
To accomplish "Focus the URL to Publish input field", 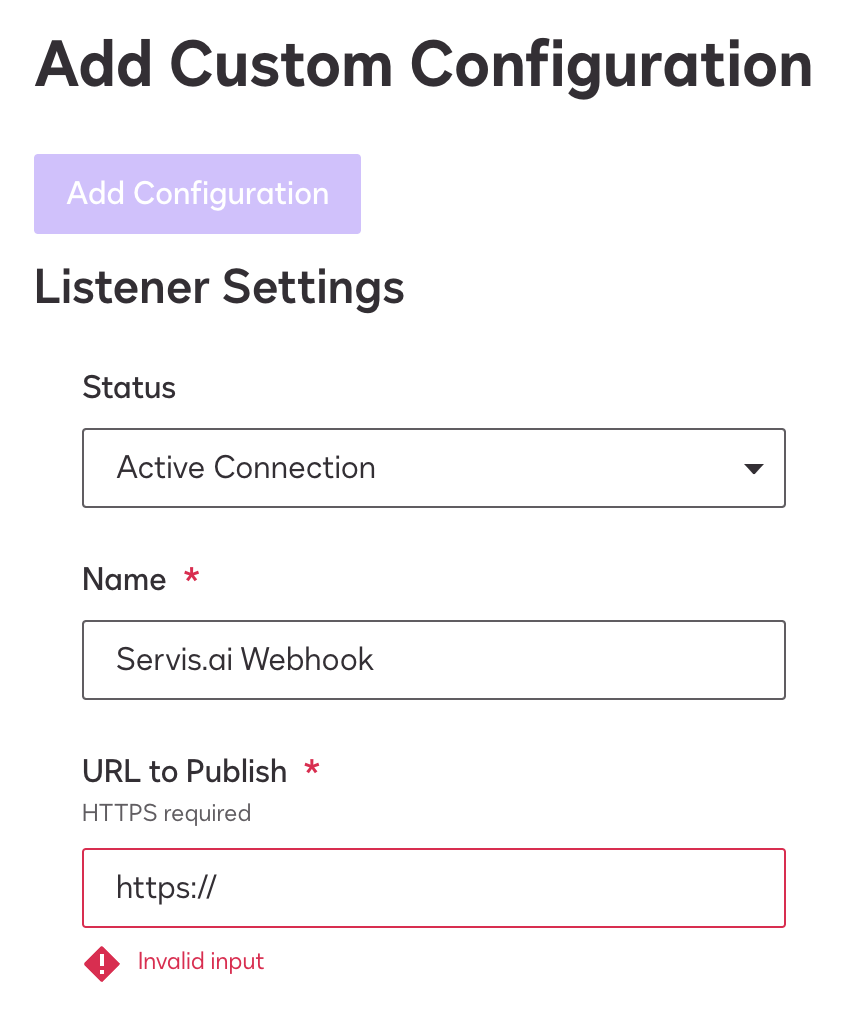I will coord(434,888).
